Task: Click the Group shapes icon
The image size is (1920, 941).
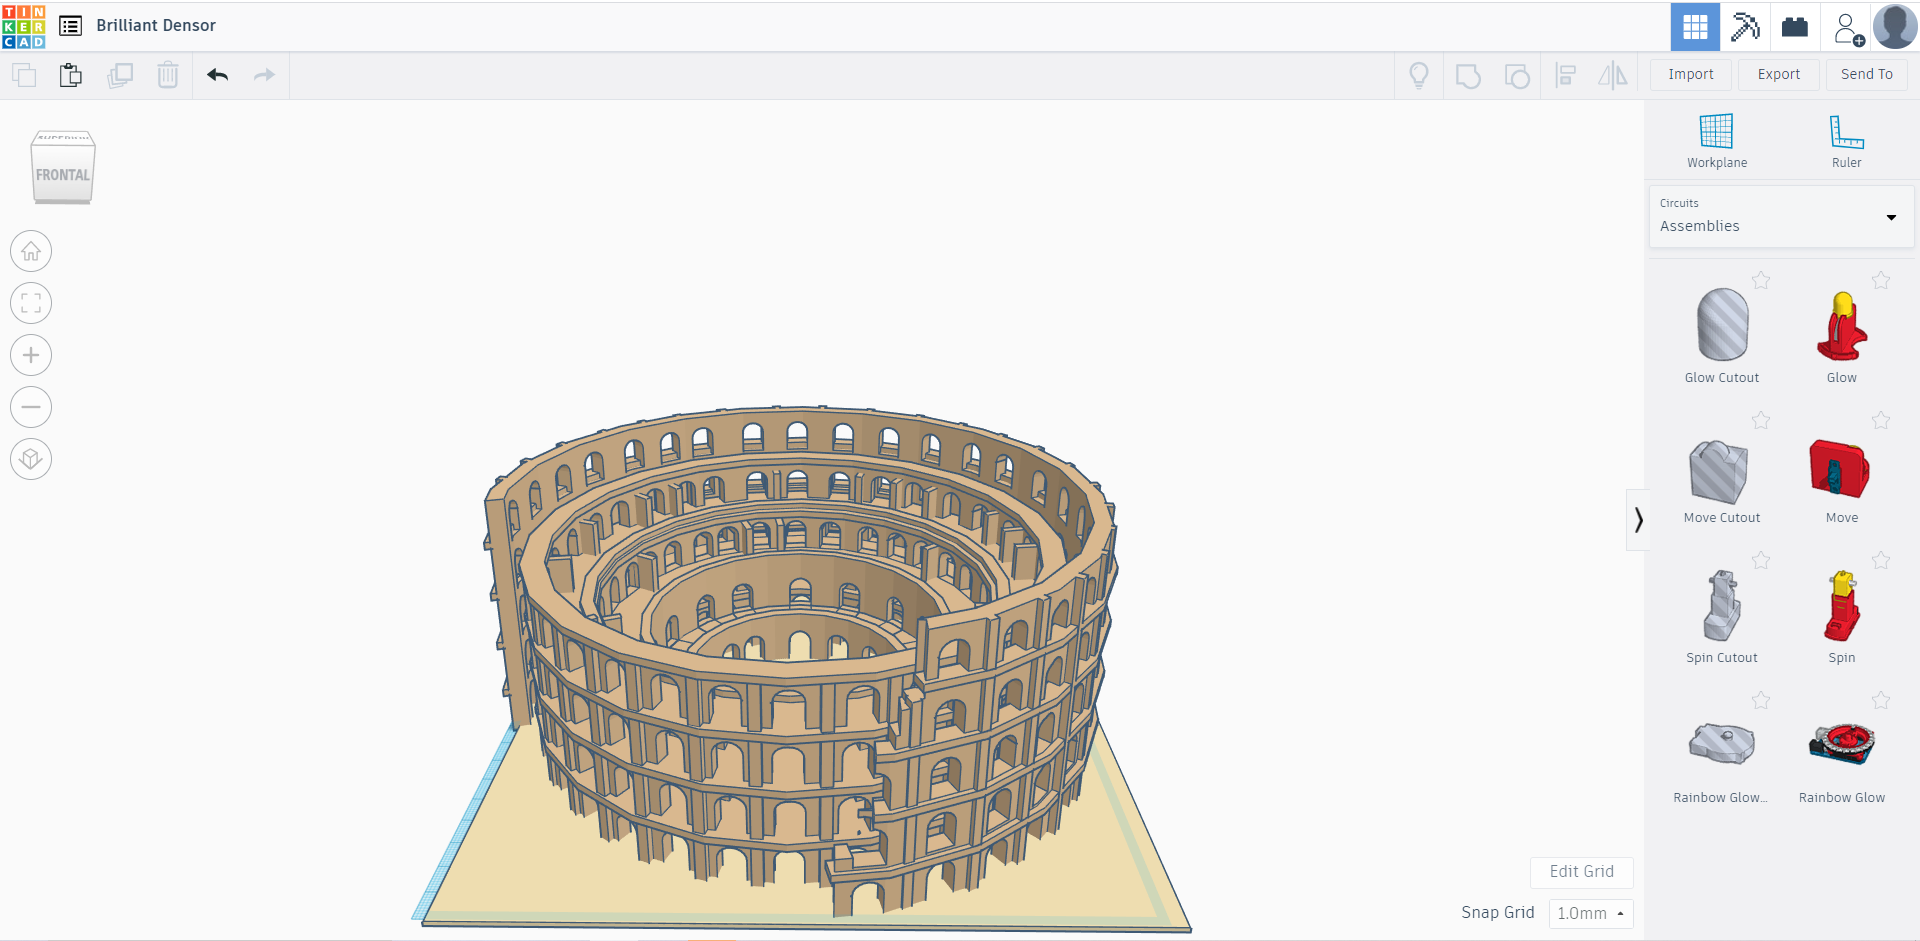Action: (1468, 76)
